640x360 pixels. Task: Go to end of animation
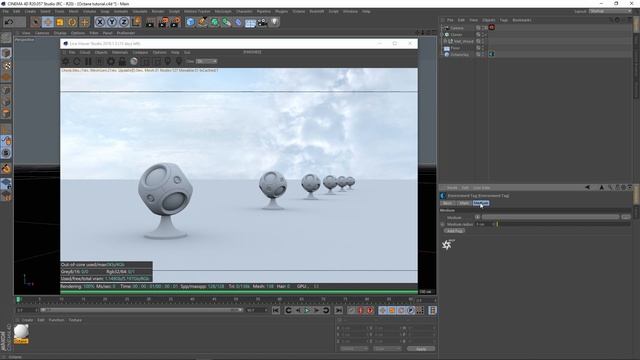(339, 311)
